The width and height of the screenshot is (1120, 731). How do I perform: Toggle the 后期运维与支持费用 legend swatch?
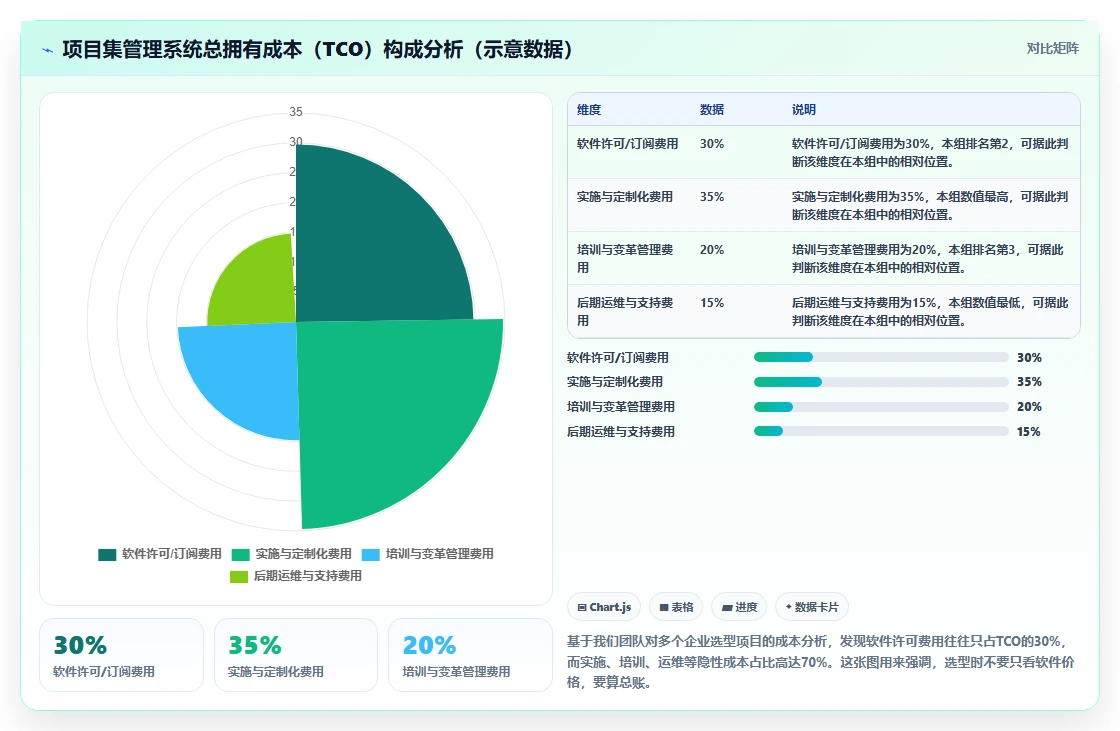pos(239,577)
